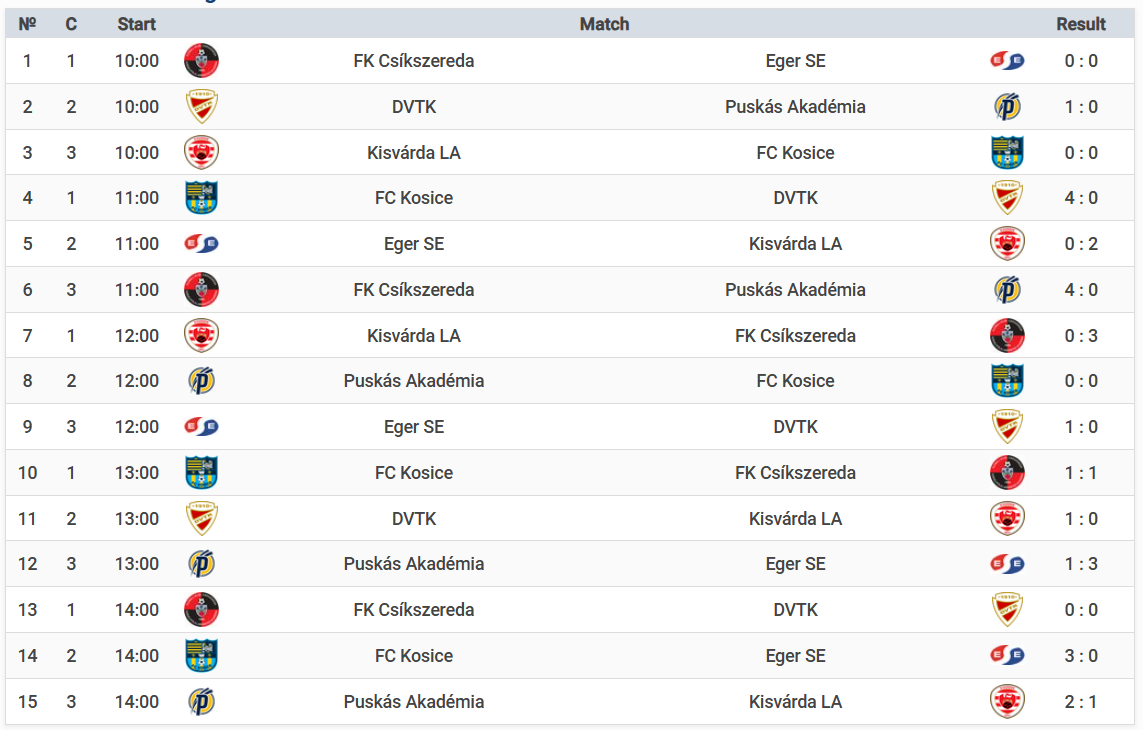Click Eger SE logo in match 5
Viewport: 1143px width, 730px height.
pos(201,244)
